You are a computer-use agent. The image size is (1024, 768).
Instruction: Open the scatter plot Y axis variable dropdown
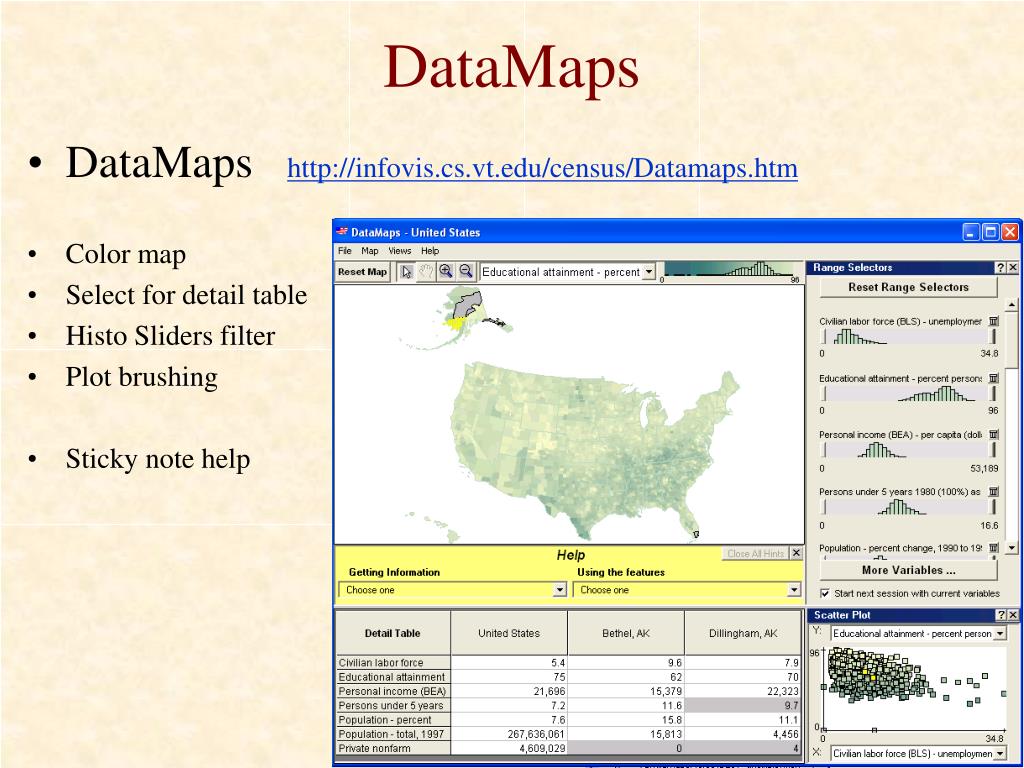(x=918, y=633)
